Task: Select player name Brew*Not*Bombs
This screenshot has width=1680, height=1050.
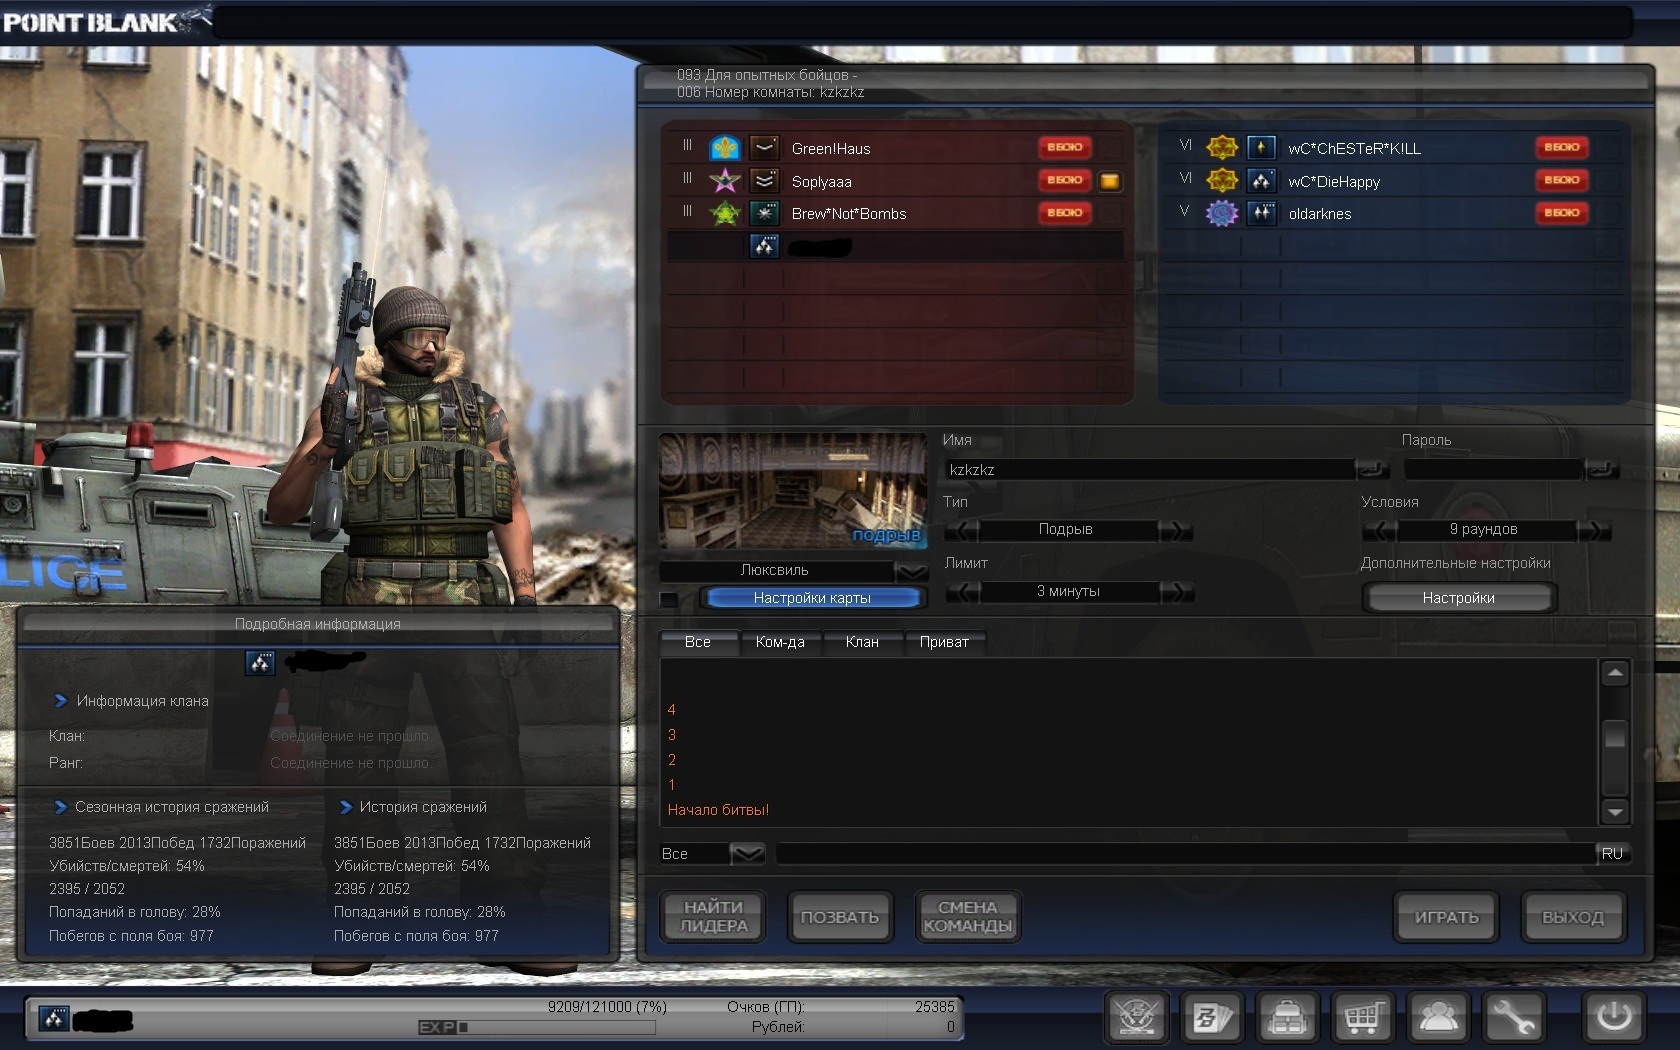Action: [x=849, y=214]
